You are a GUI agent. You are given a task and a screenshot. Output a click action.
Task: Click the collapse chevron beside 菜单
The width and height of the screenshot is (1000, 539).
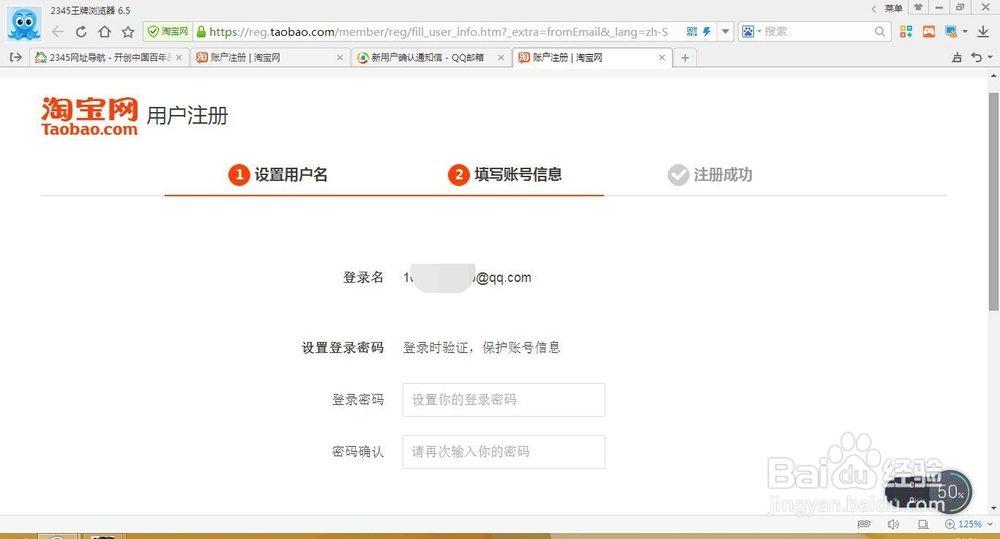coord(874,8)
